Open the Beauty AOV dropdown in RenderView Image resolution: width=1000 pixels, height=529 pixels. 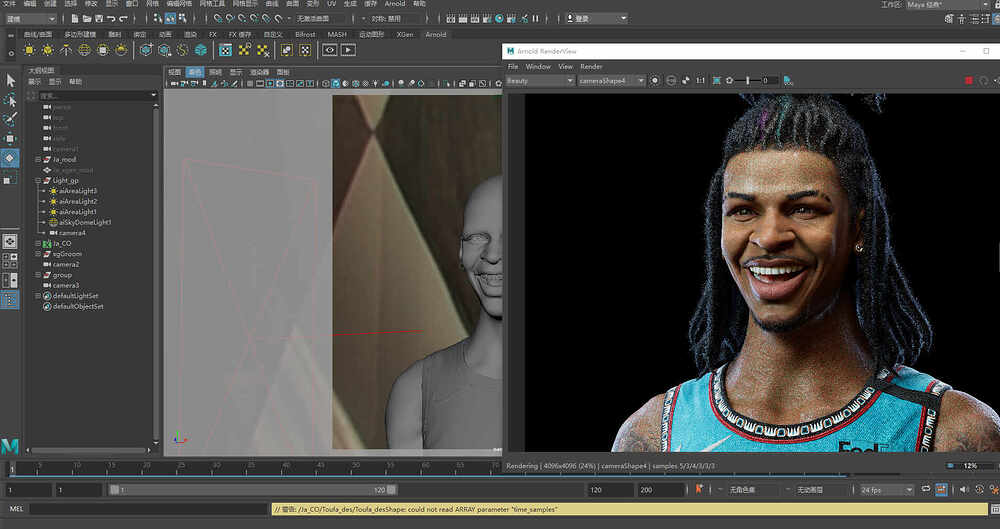(540, 80)
